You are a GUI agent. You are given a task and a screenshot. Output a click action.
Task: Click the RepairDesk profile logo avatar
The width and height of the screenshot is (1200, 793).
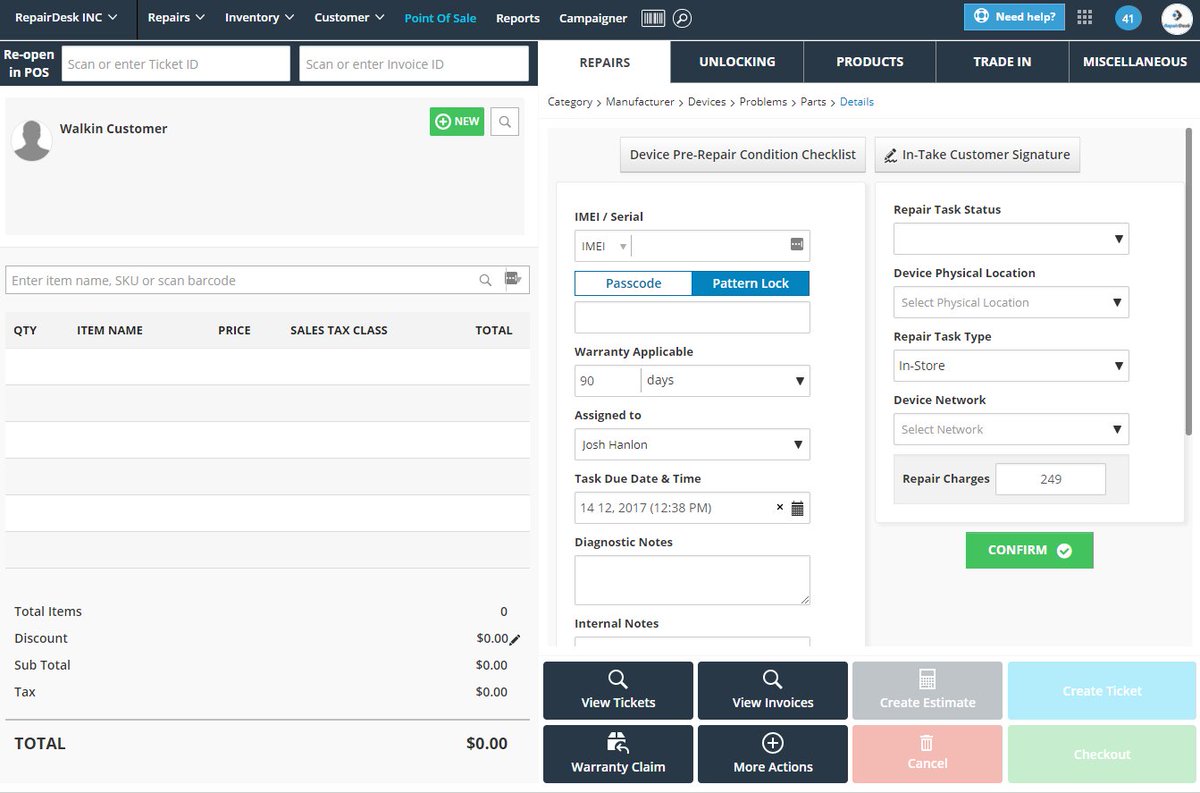tap(1176, 18)
